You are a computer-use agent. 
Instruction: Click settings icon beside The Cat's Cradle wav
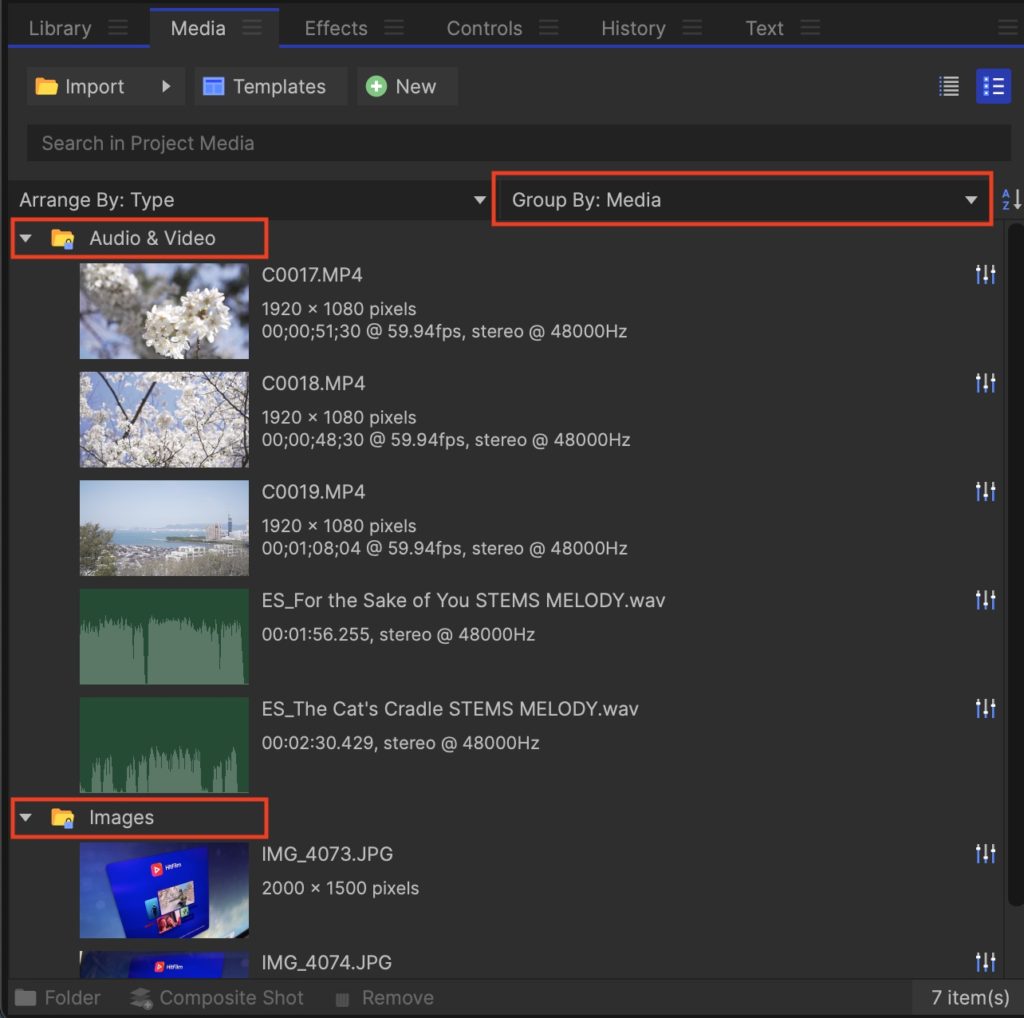[x=985, y=708]
